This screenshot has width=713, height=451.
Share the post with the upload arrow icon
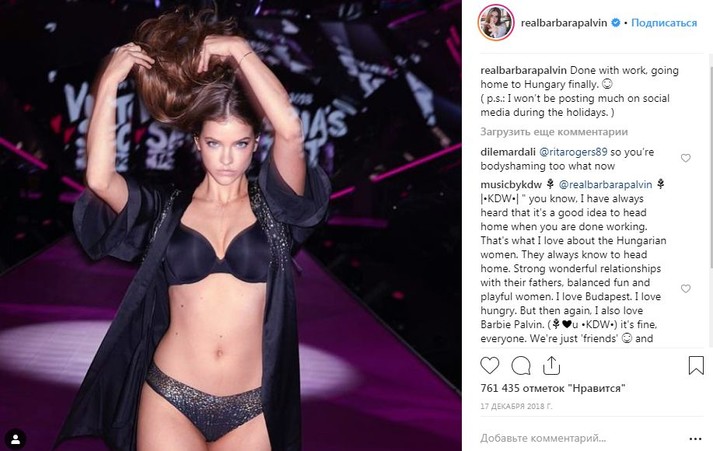pyautogui.click(x=551, y=365)
